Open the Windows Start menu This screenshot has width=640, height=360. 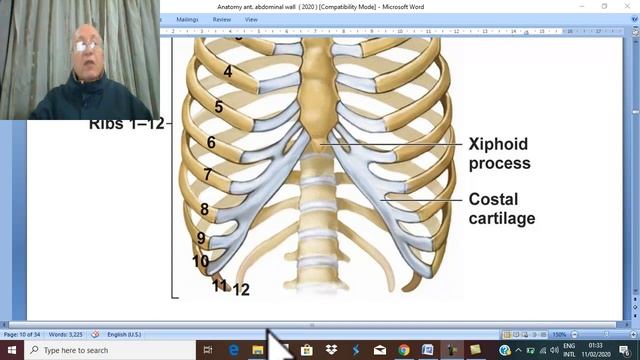coord(12,350)
